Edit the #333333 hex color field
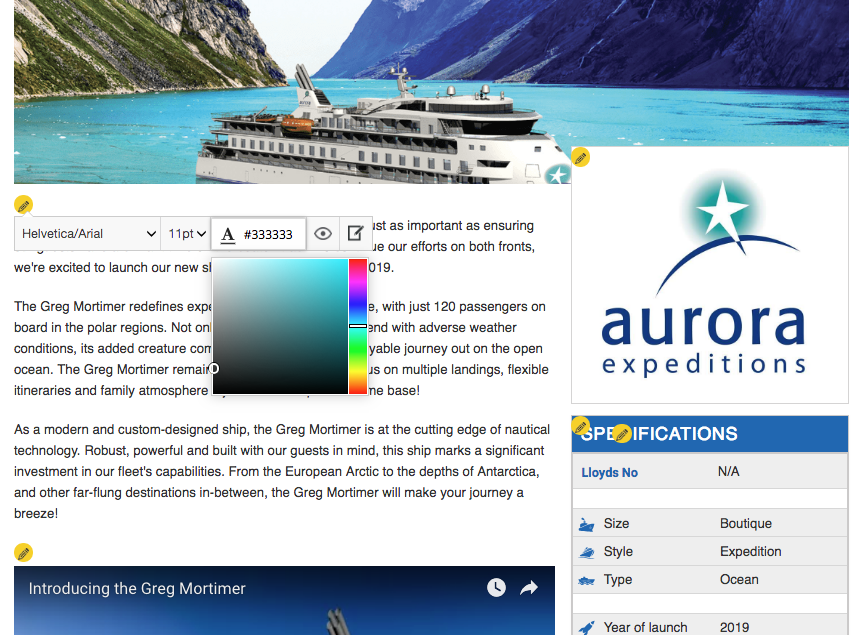 point(268,235)
